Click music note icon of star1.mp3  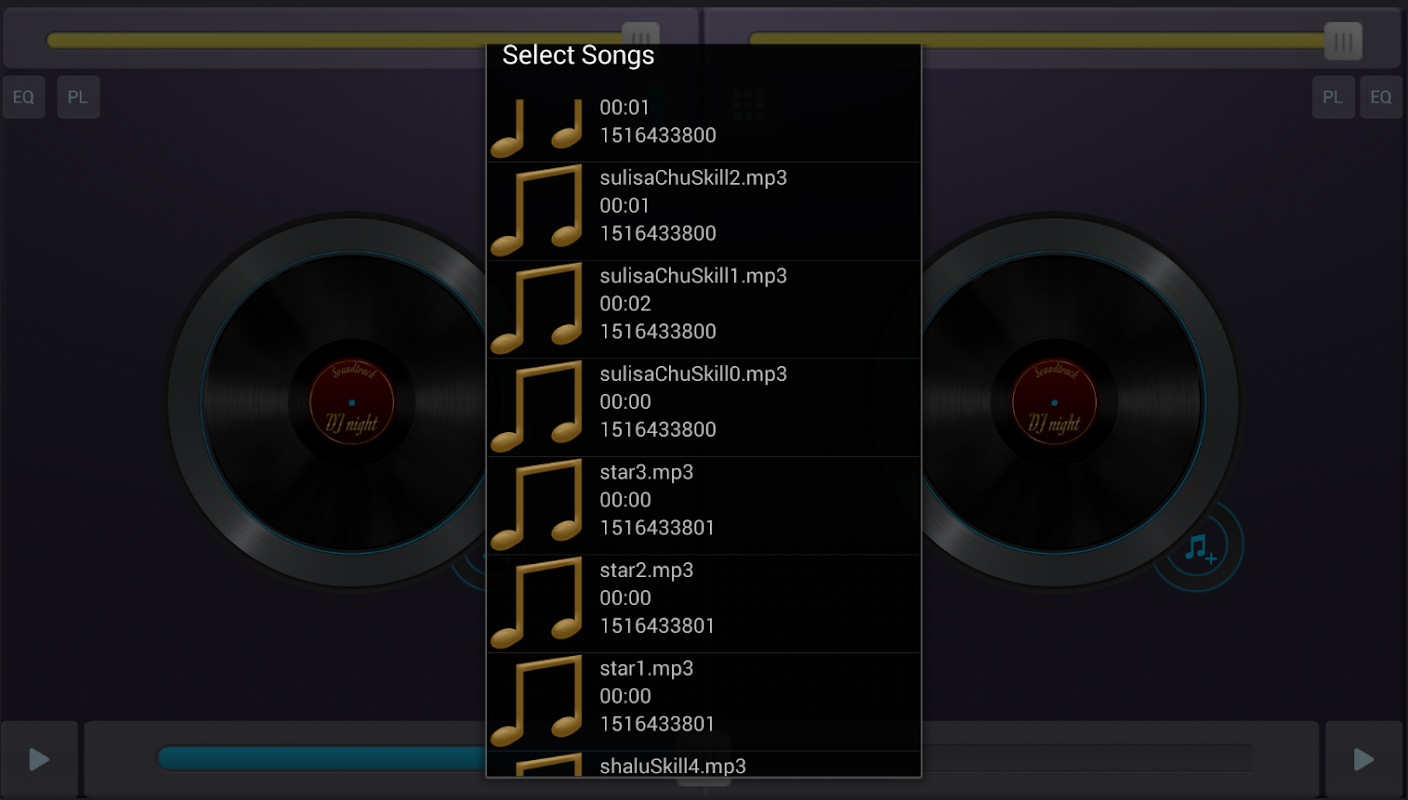pos(537,701)
